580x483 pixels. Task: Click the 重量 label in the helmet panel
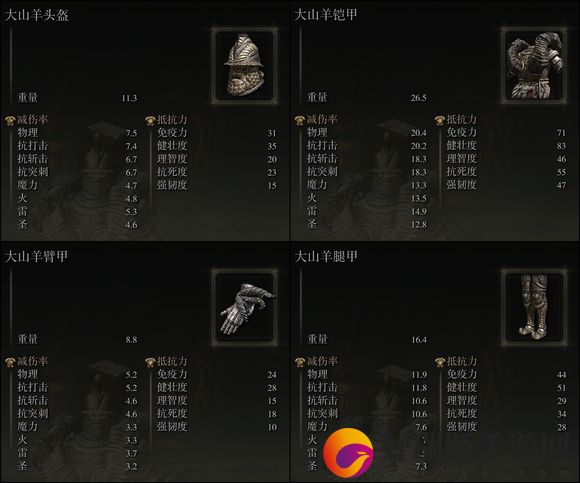(28, 98)
